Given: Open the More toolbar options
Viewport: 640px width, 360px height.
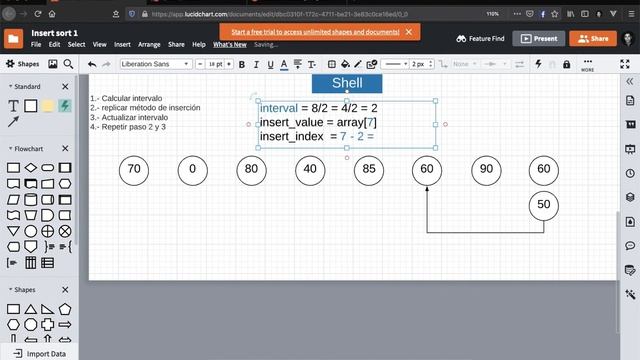Looking at the screenshot, I should [588, 64].
